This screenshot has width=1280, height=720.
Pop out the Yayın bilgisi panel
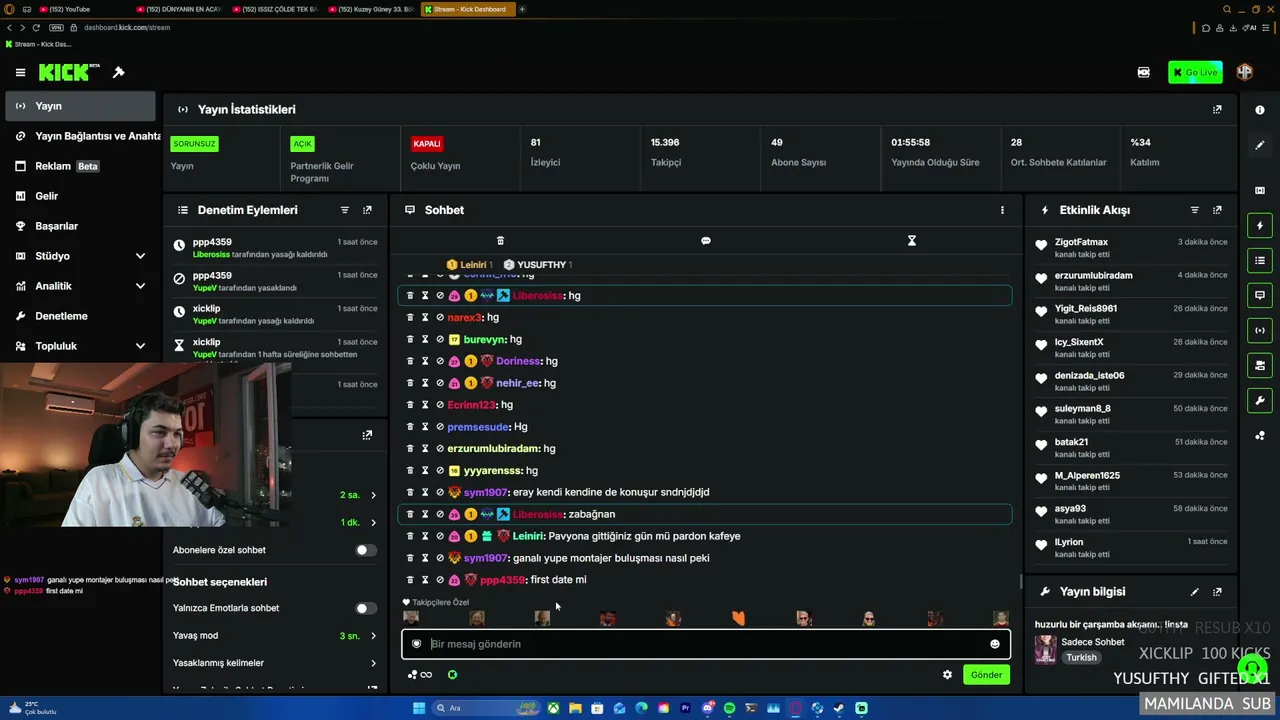1217,592
